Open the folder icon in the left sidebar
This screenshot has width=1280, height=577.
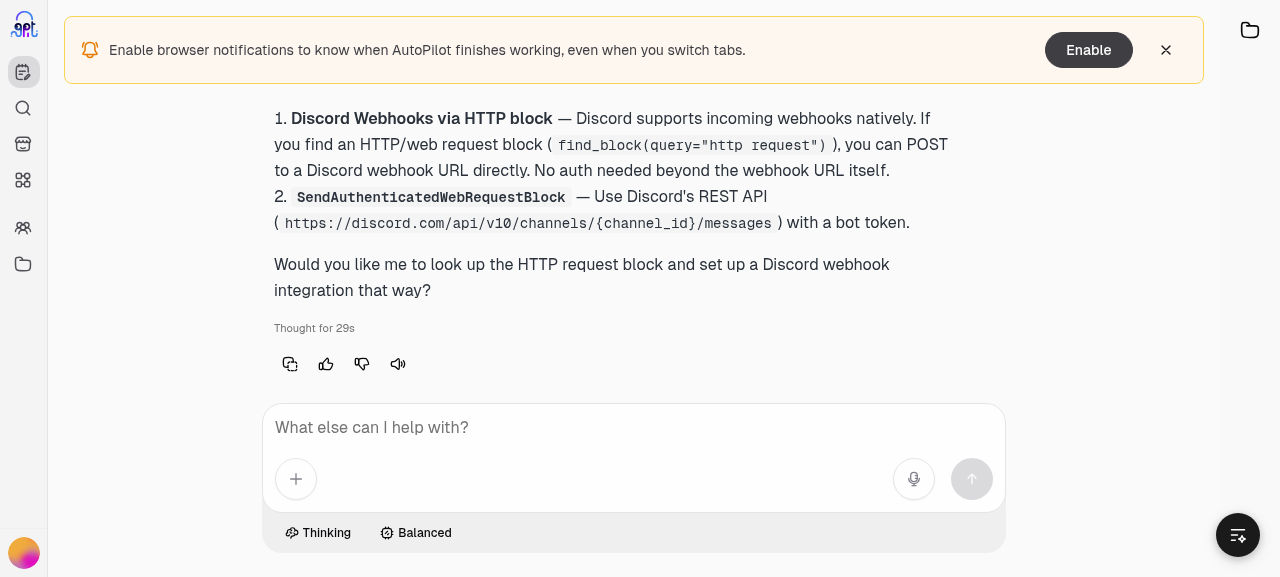click(x=23, y=264)
